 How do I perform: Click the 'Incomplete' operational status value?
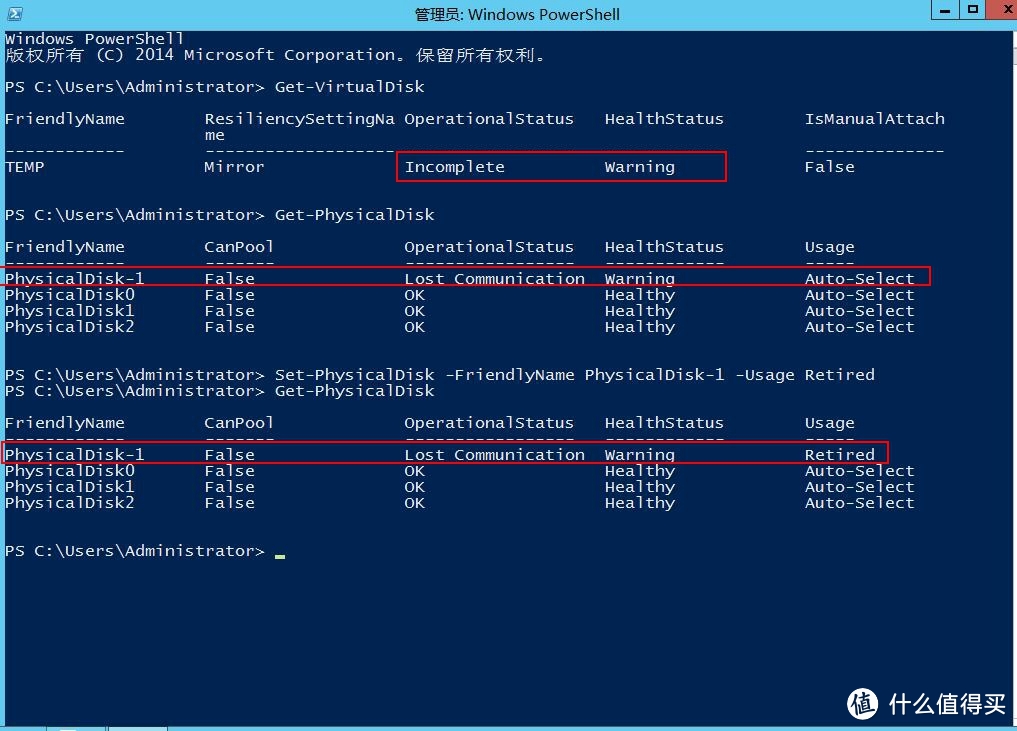[454, 167]
